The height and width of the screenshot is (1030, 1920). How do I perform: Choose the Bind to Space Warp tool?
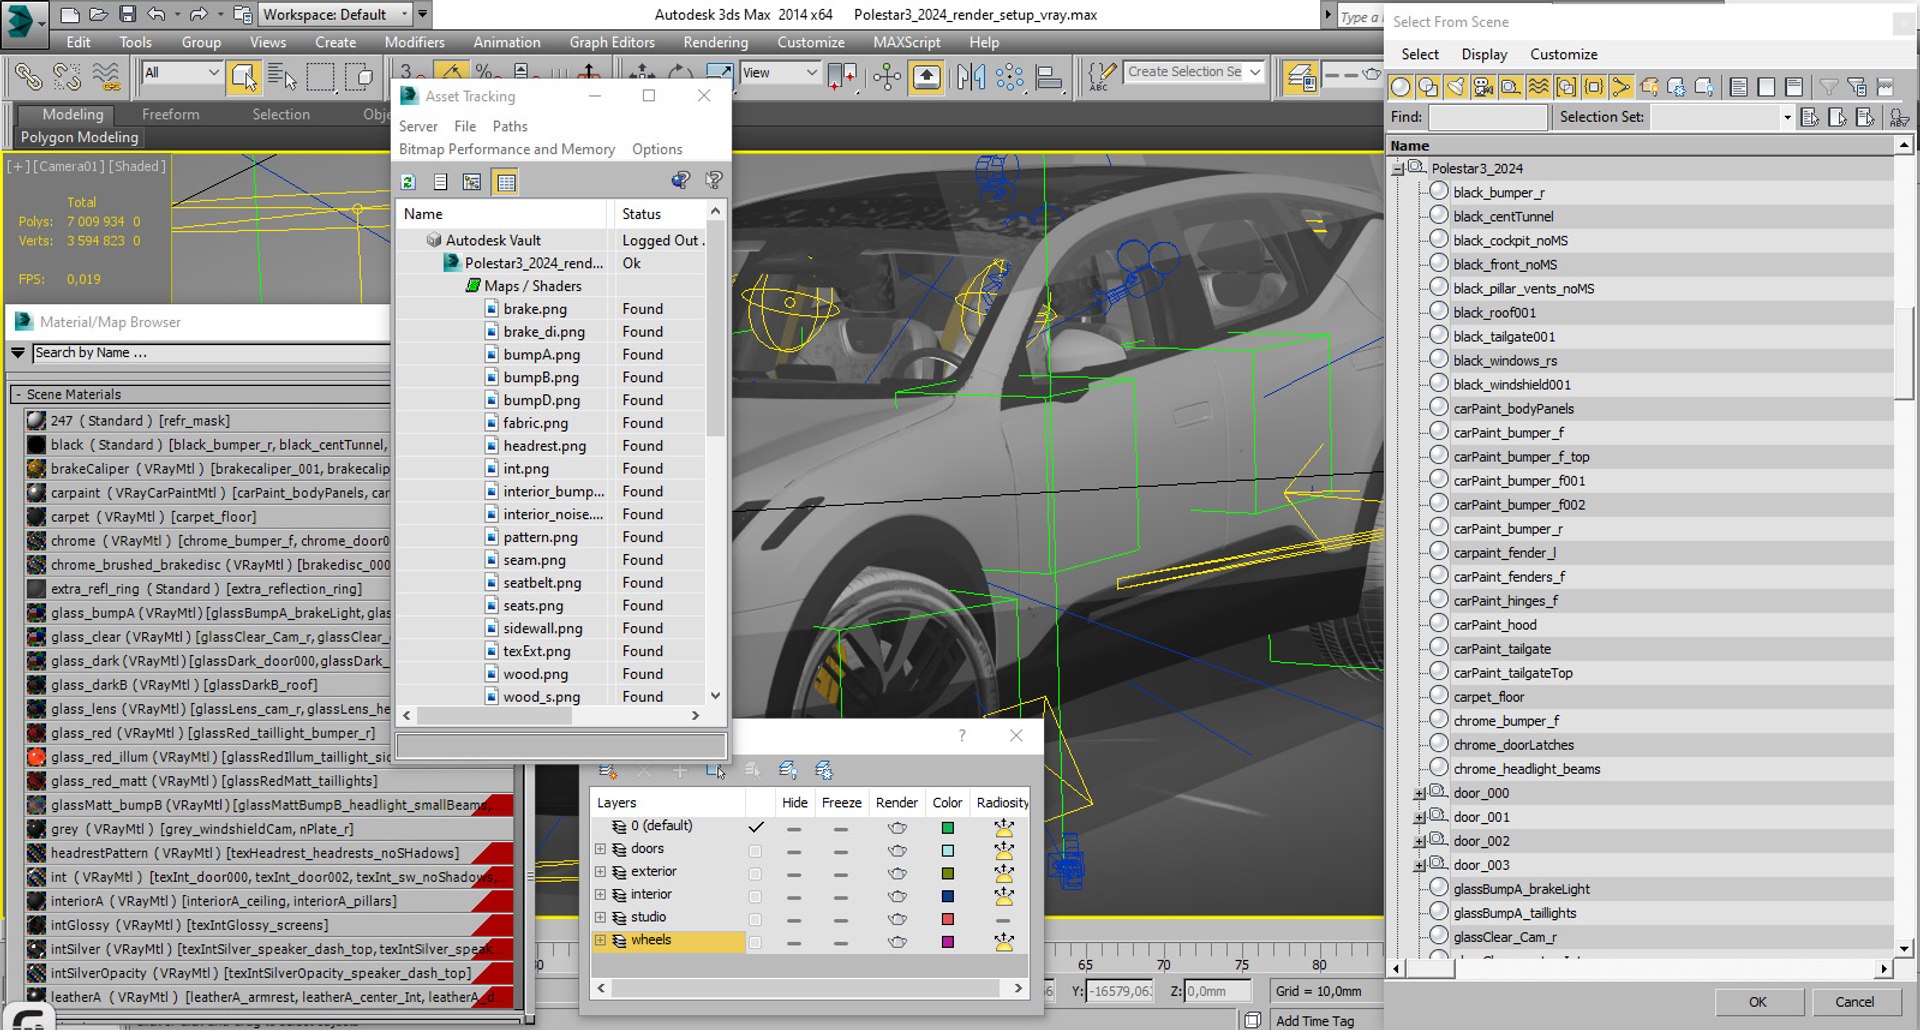tap(106, 76)
